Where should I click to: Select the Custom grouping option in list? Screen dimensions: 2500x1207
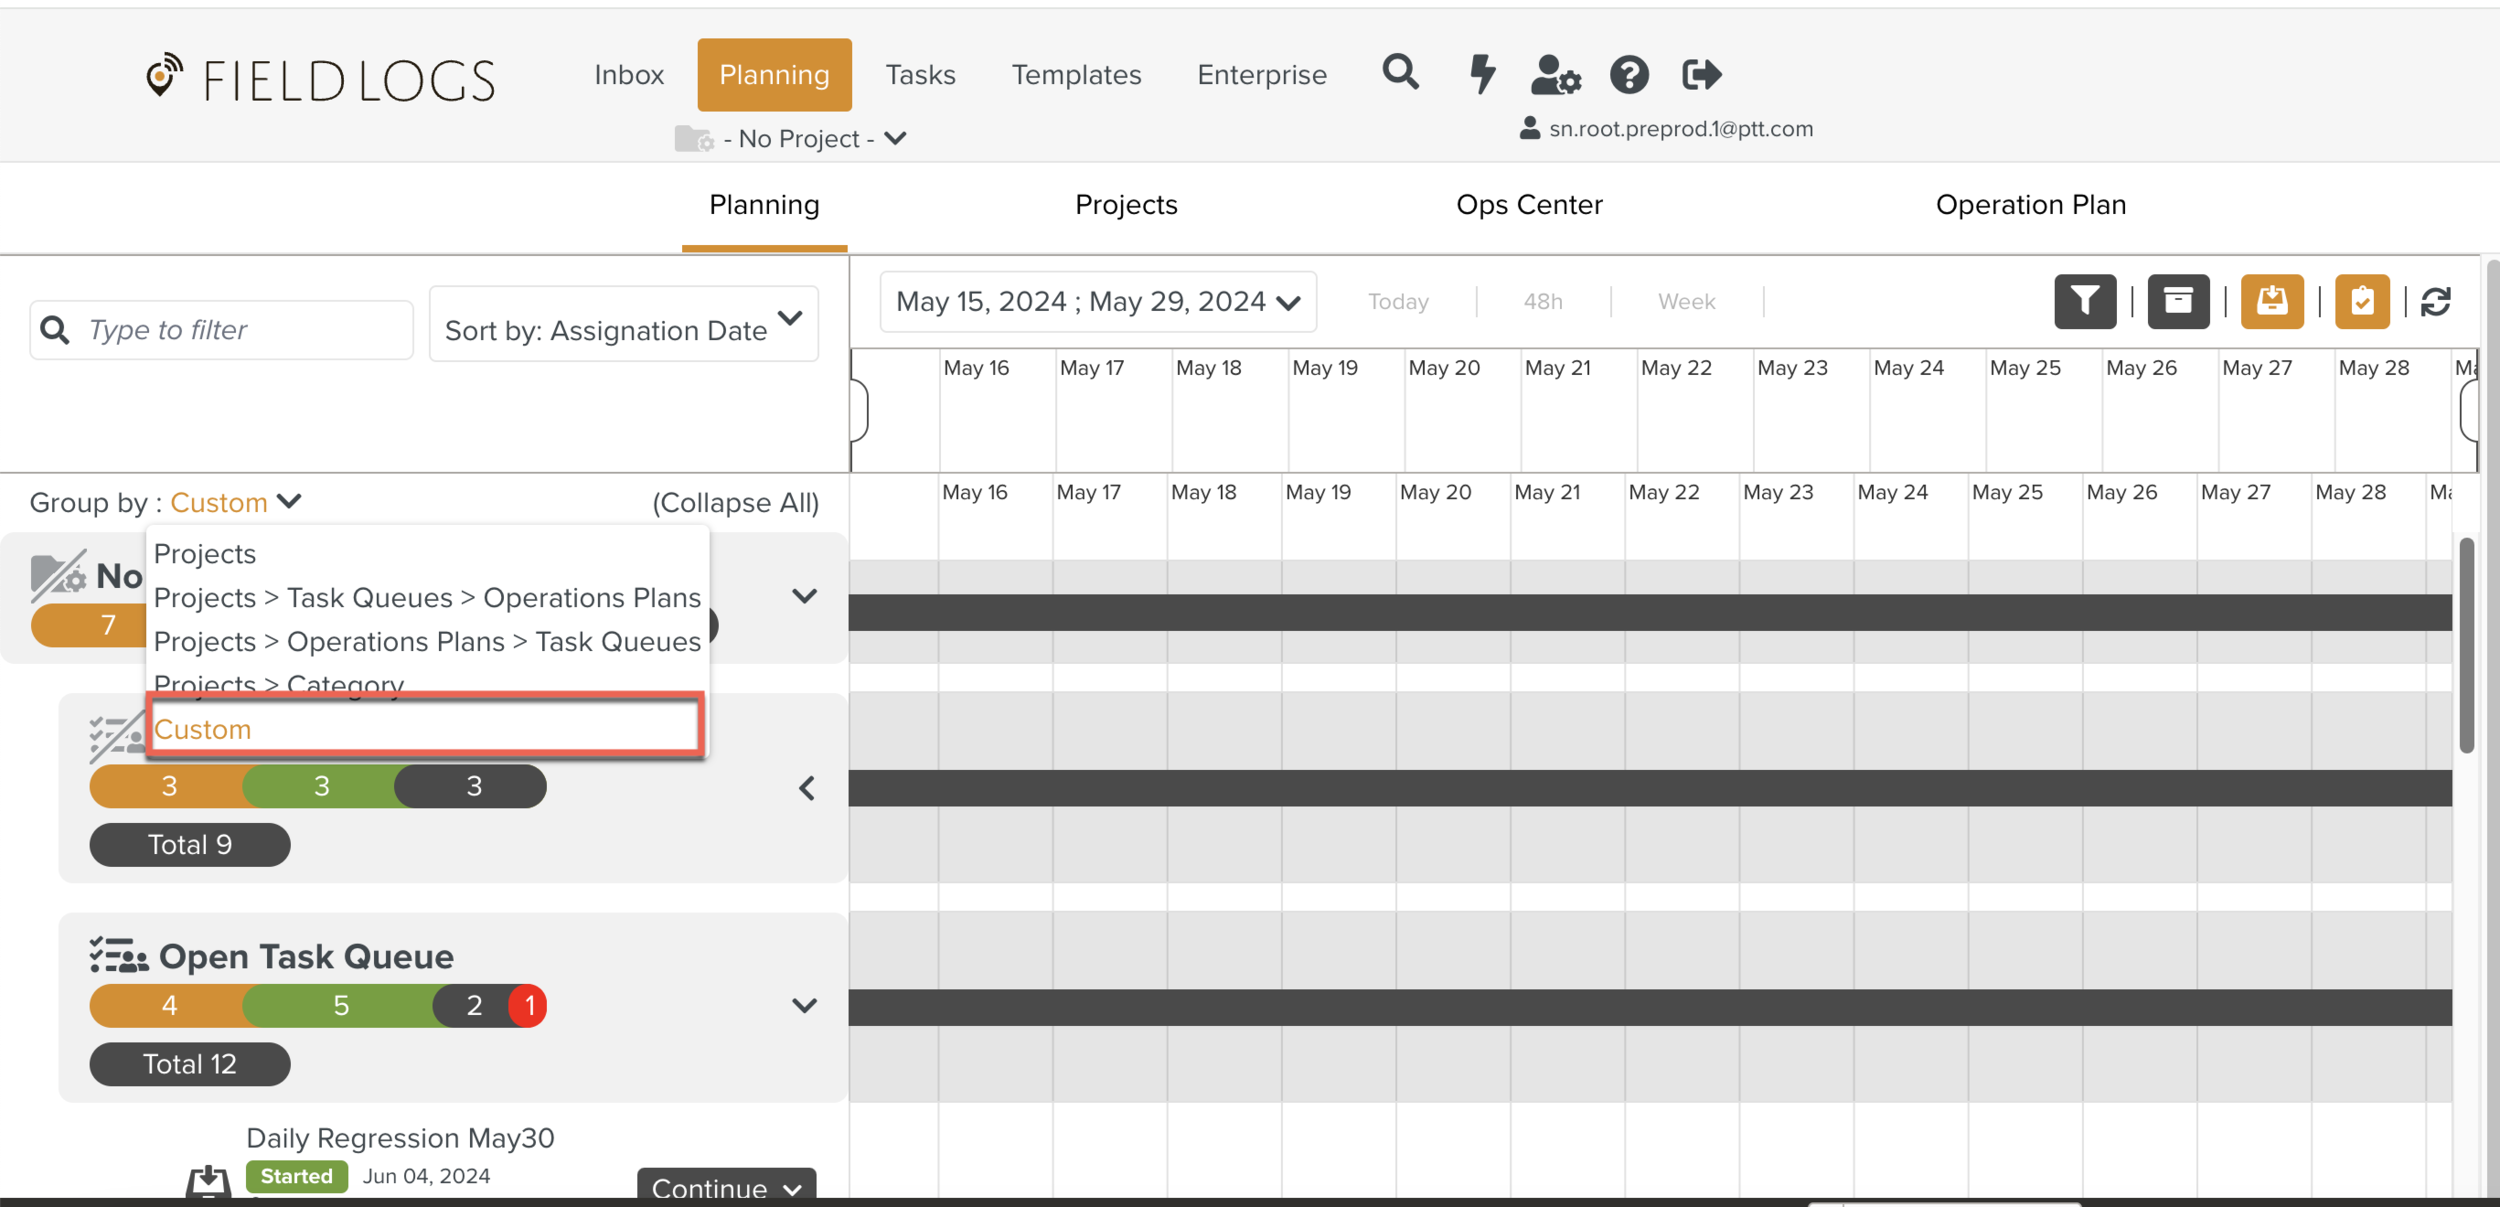pyautogui.click(x=425, y=729)
